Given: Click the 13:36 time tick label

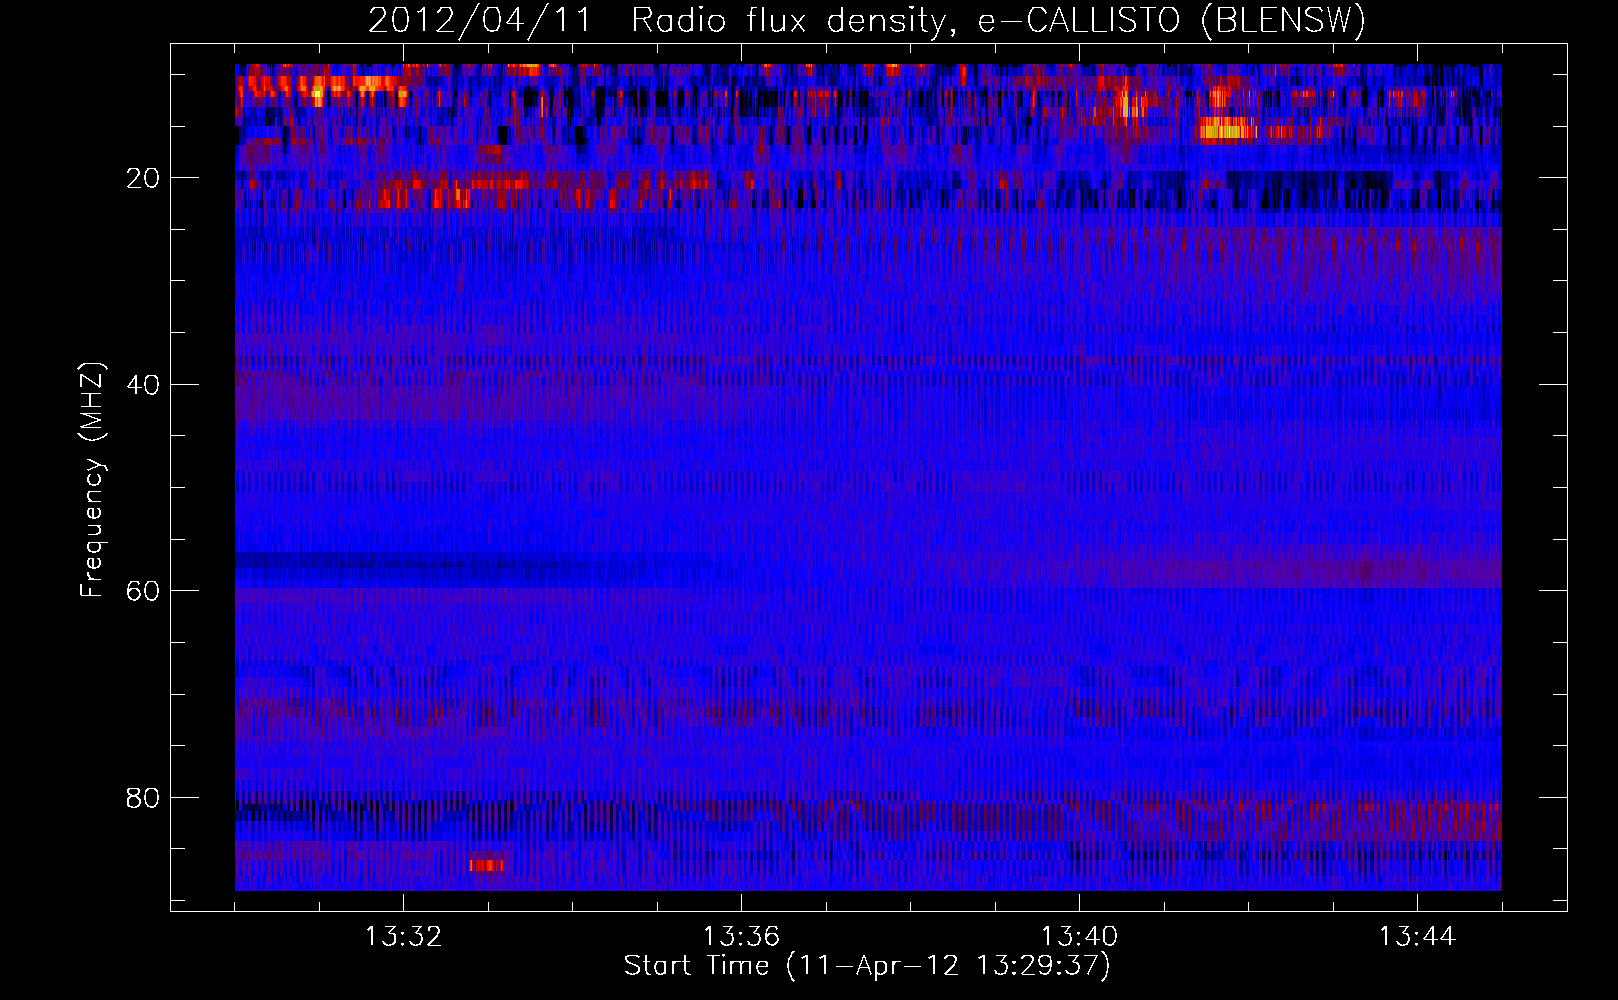Looking at the screenshot, I should pos(741,937).
